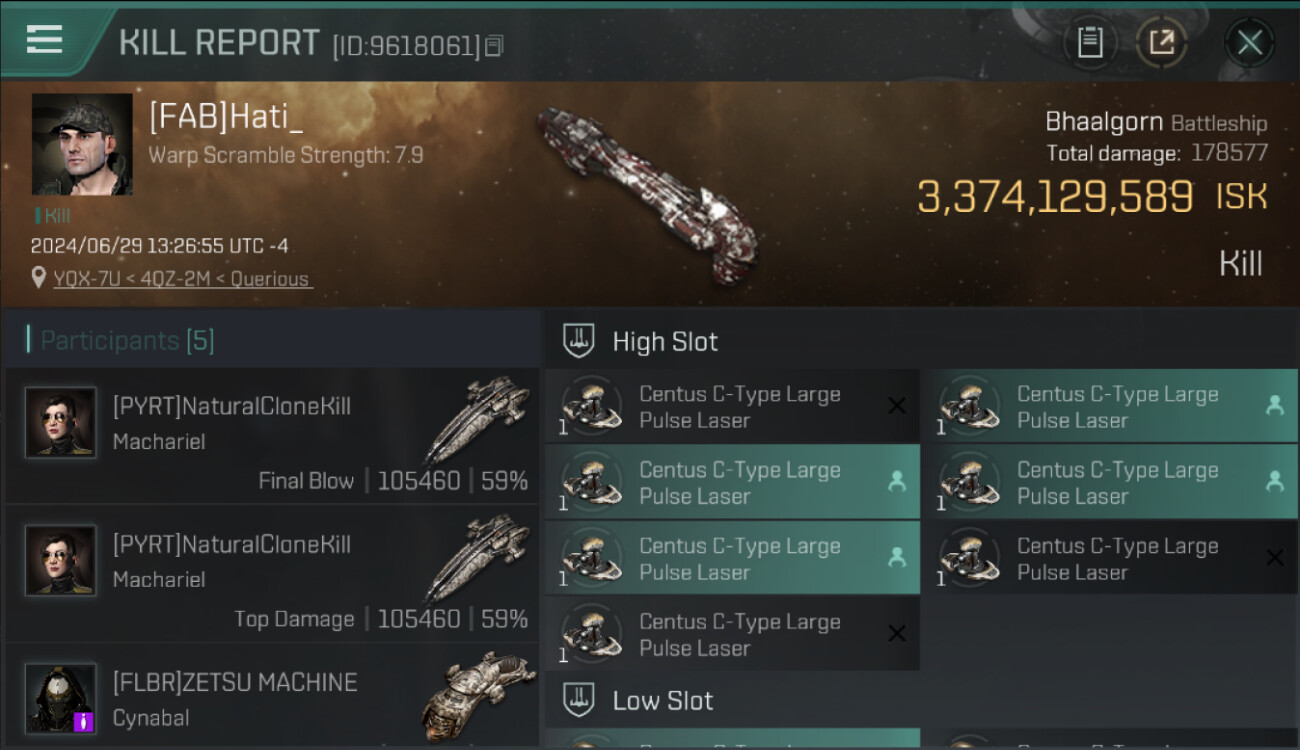Image resolution: width=1300 pixels, height=750 pixels.
Task: Click the Low Slot section header label
Action: [663, 700]
